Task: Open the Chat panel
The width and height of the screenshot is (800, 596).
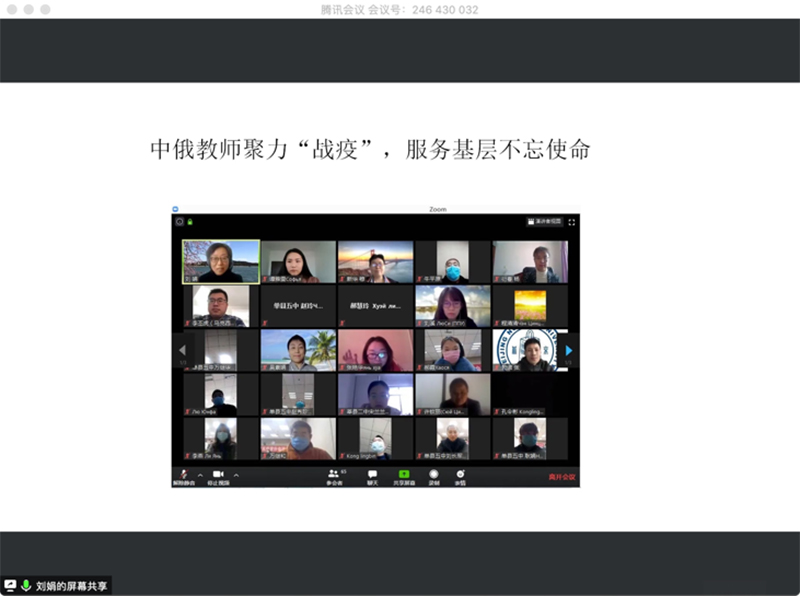Action: click(x=372, y=475)
